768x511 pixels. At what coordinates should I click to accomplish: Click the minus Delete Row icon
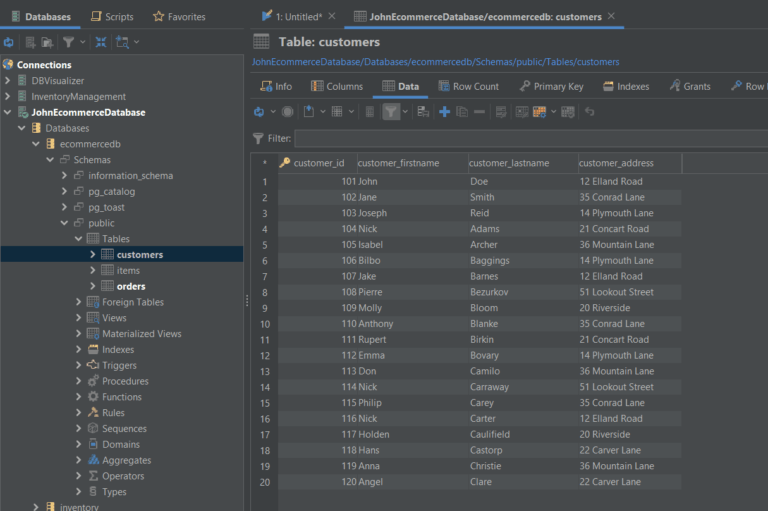point(479,112)
